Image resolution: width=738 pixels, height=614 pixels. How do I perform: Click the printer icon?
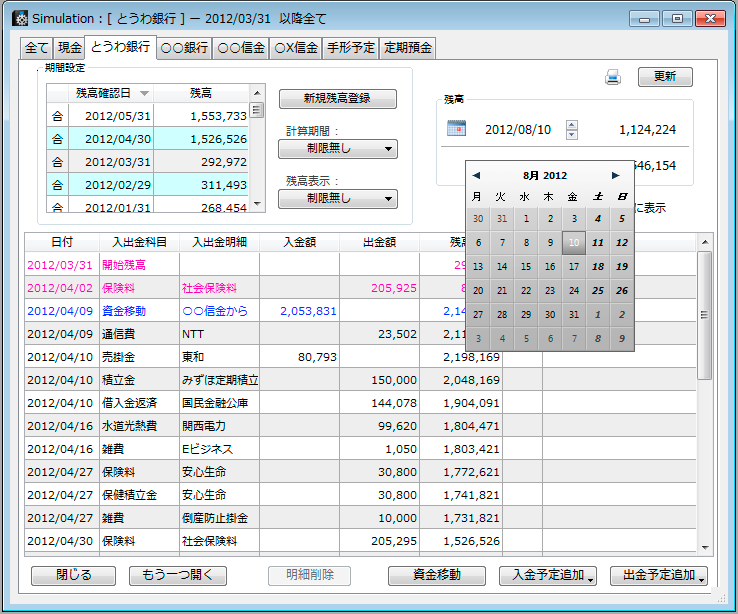613,77
